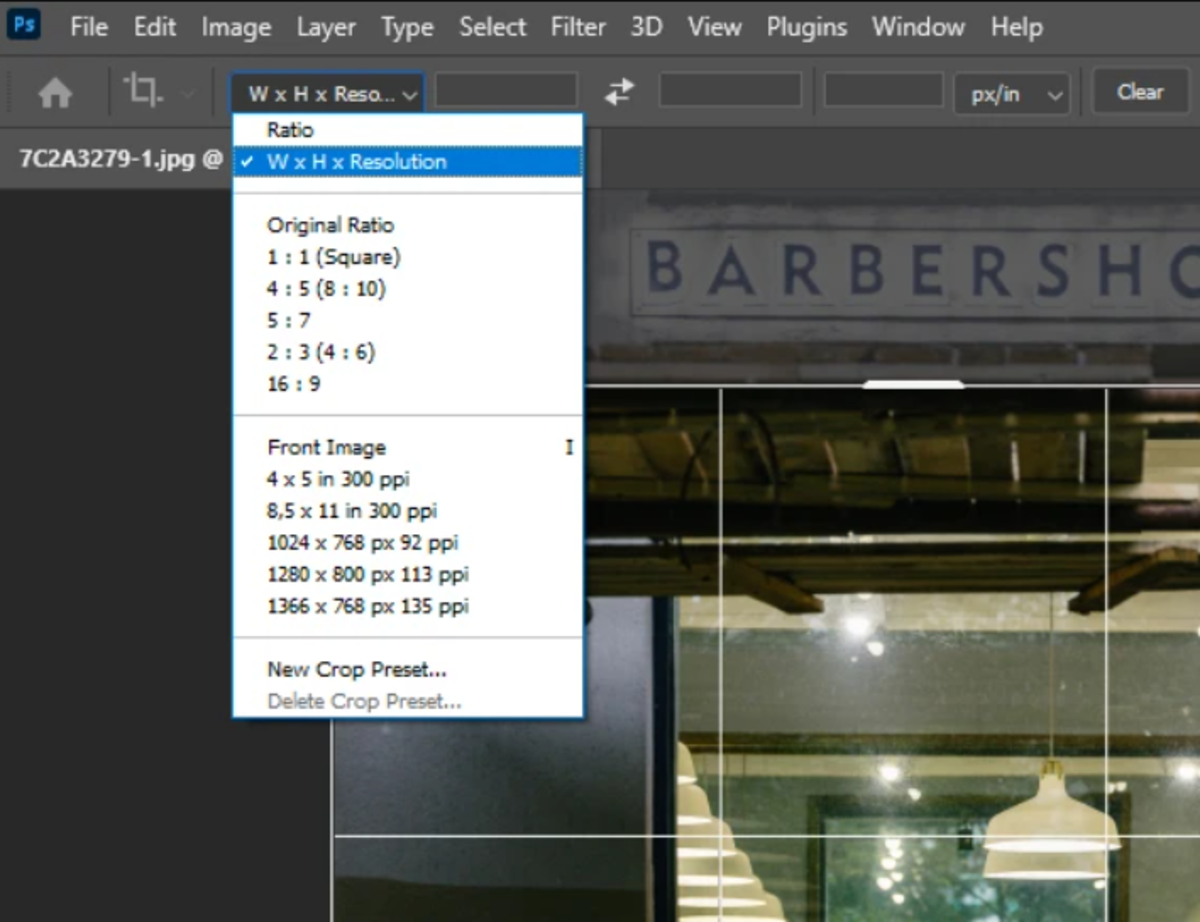Open the px/in unit dropdown
Image resolution: width=1200 pixels, height=922 pixels.
point(1012,92)
